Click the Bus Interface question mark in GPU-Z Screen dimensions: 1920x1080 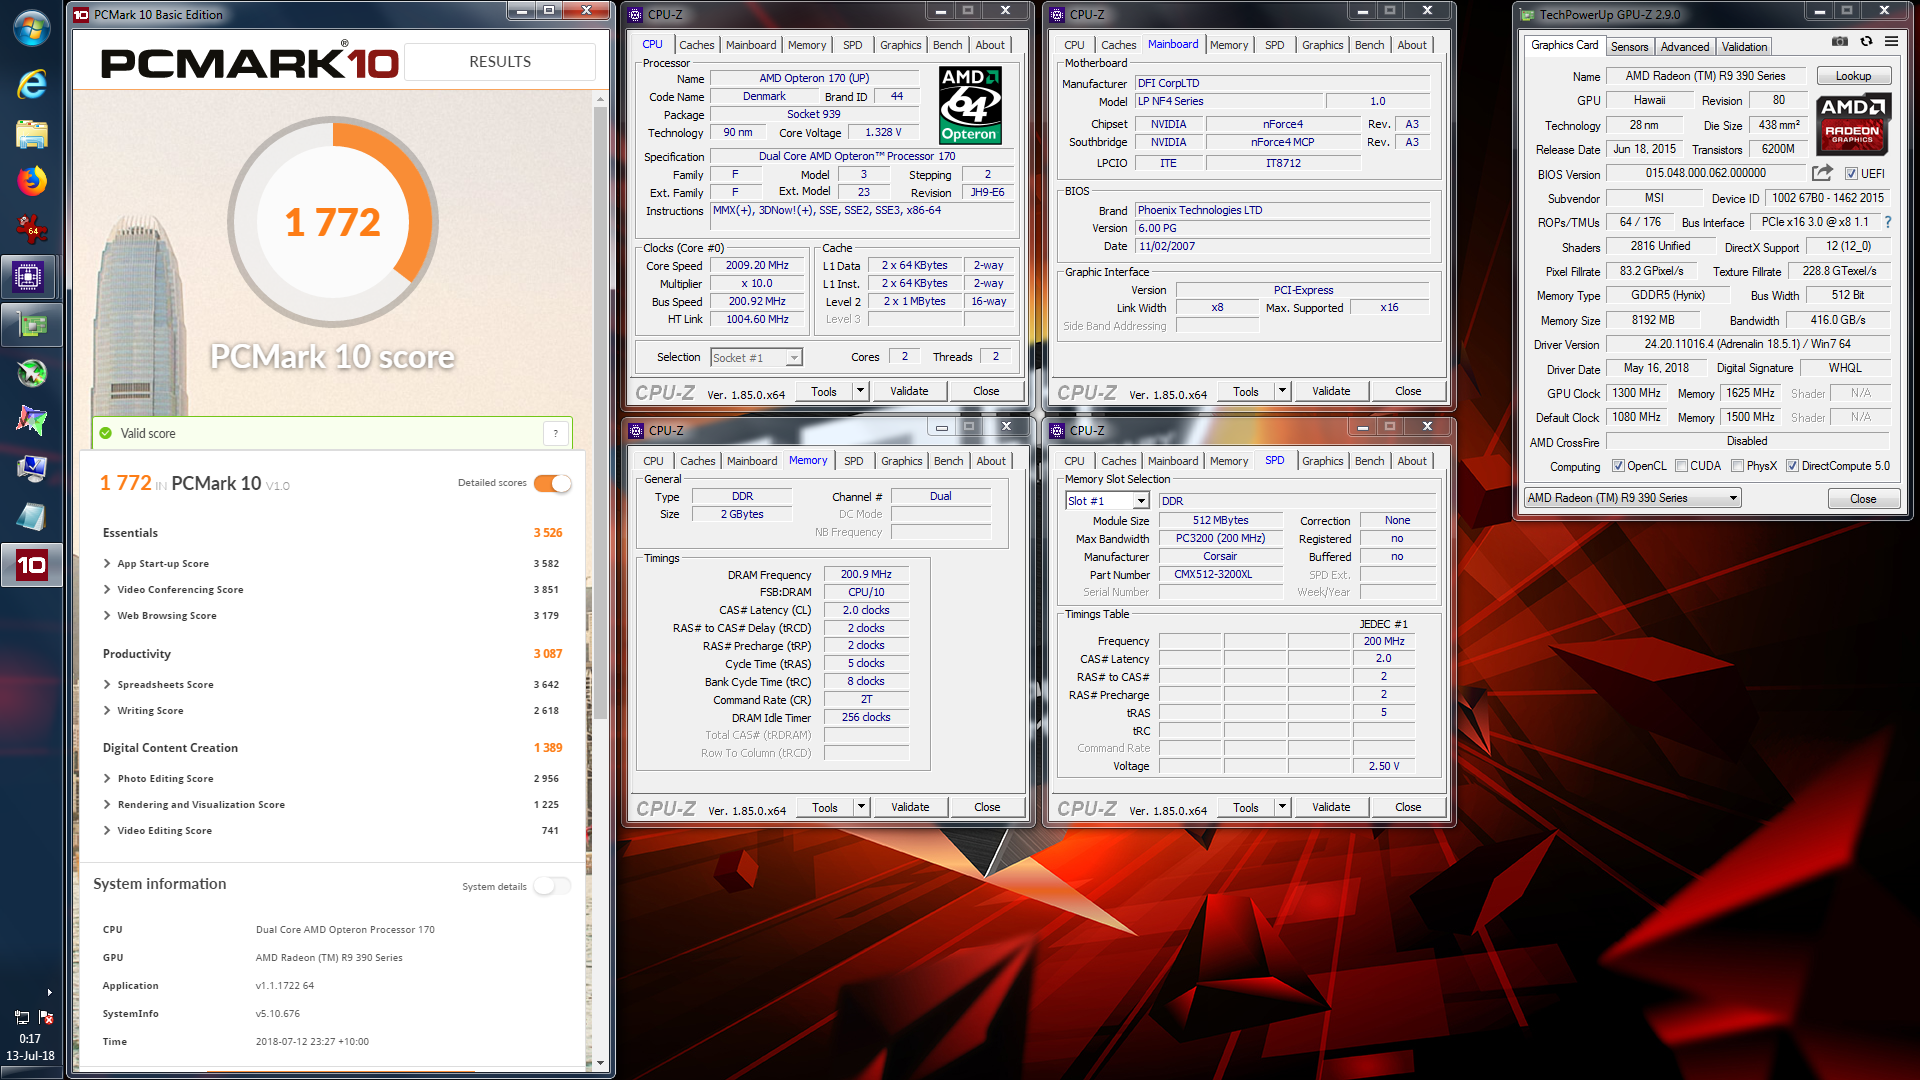[1888, 222]
